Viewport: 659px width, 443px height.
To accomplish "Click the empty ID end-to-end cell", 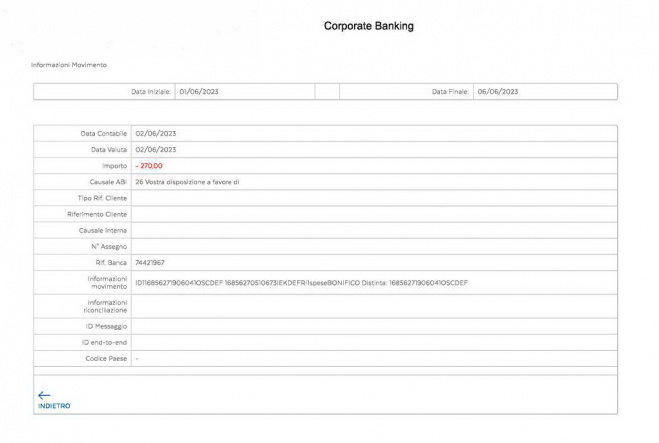I will [372, 342].
